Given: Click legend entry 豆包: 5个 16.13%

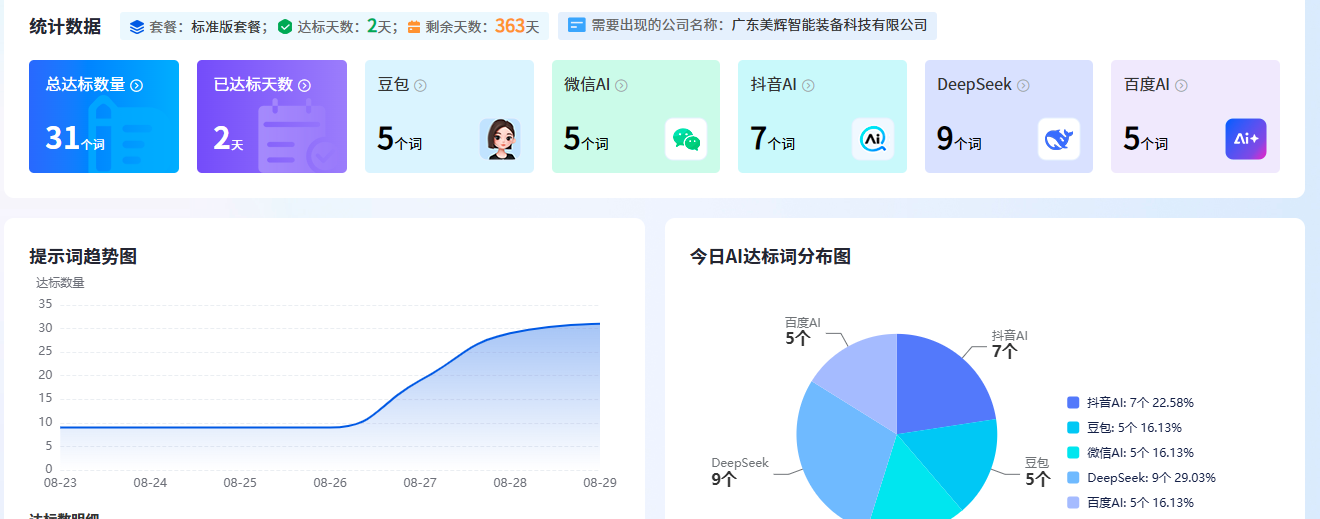Looking at the screenshot, I should tap(1125, 428).
